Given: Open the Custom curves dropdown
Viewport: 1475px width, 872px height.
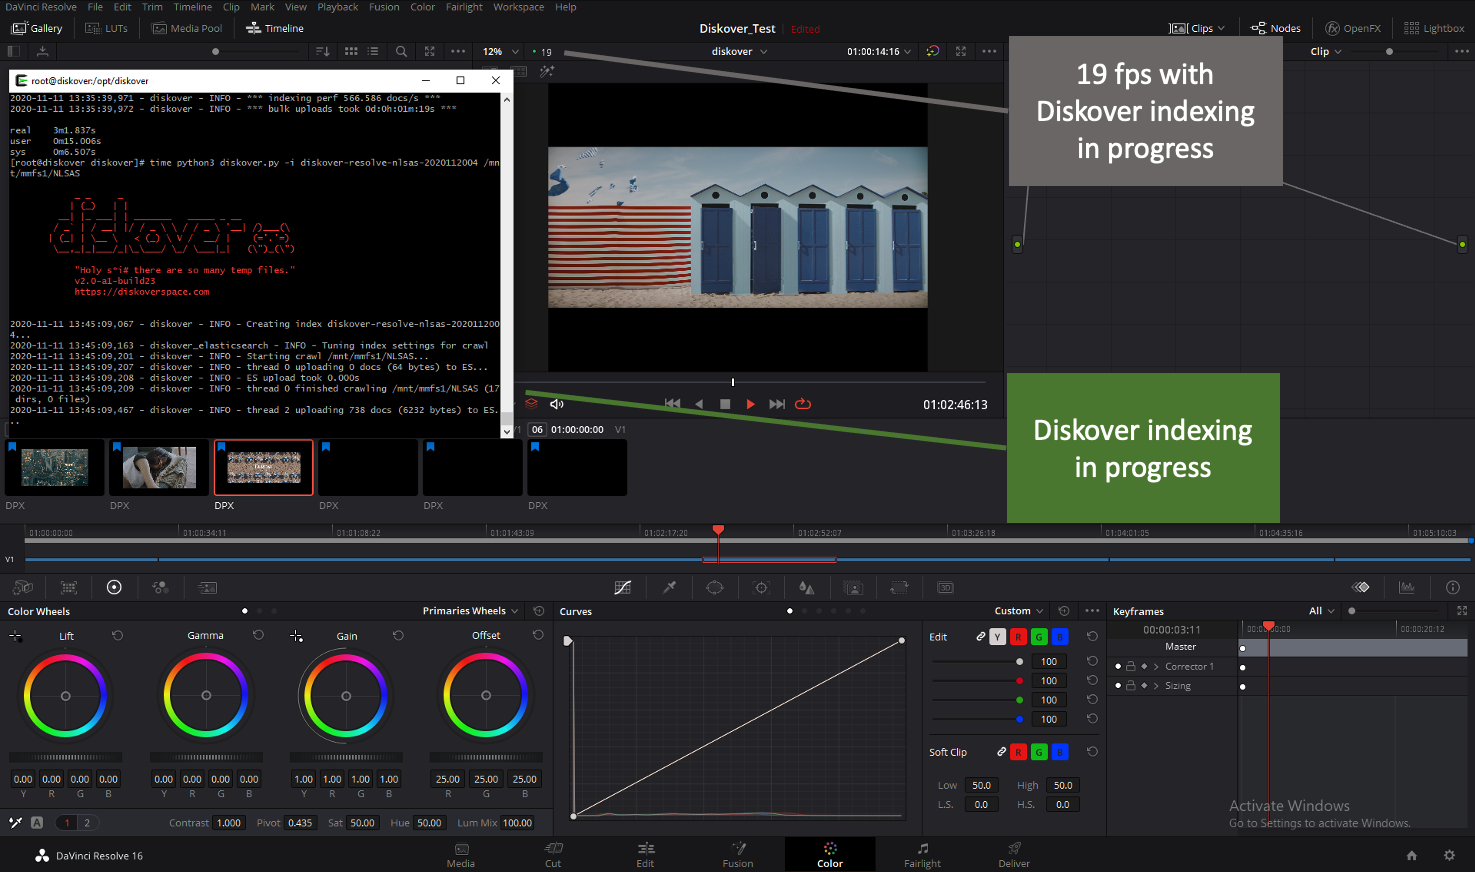Looking at the screenshot, I should (x=1019, y=611).
